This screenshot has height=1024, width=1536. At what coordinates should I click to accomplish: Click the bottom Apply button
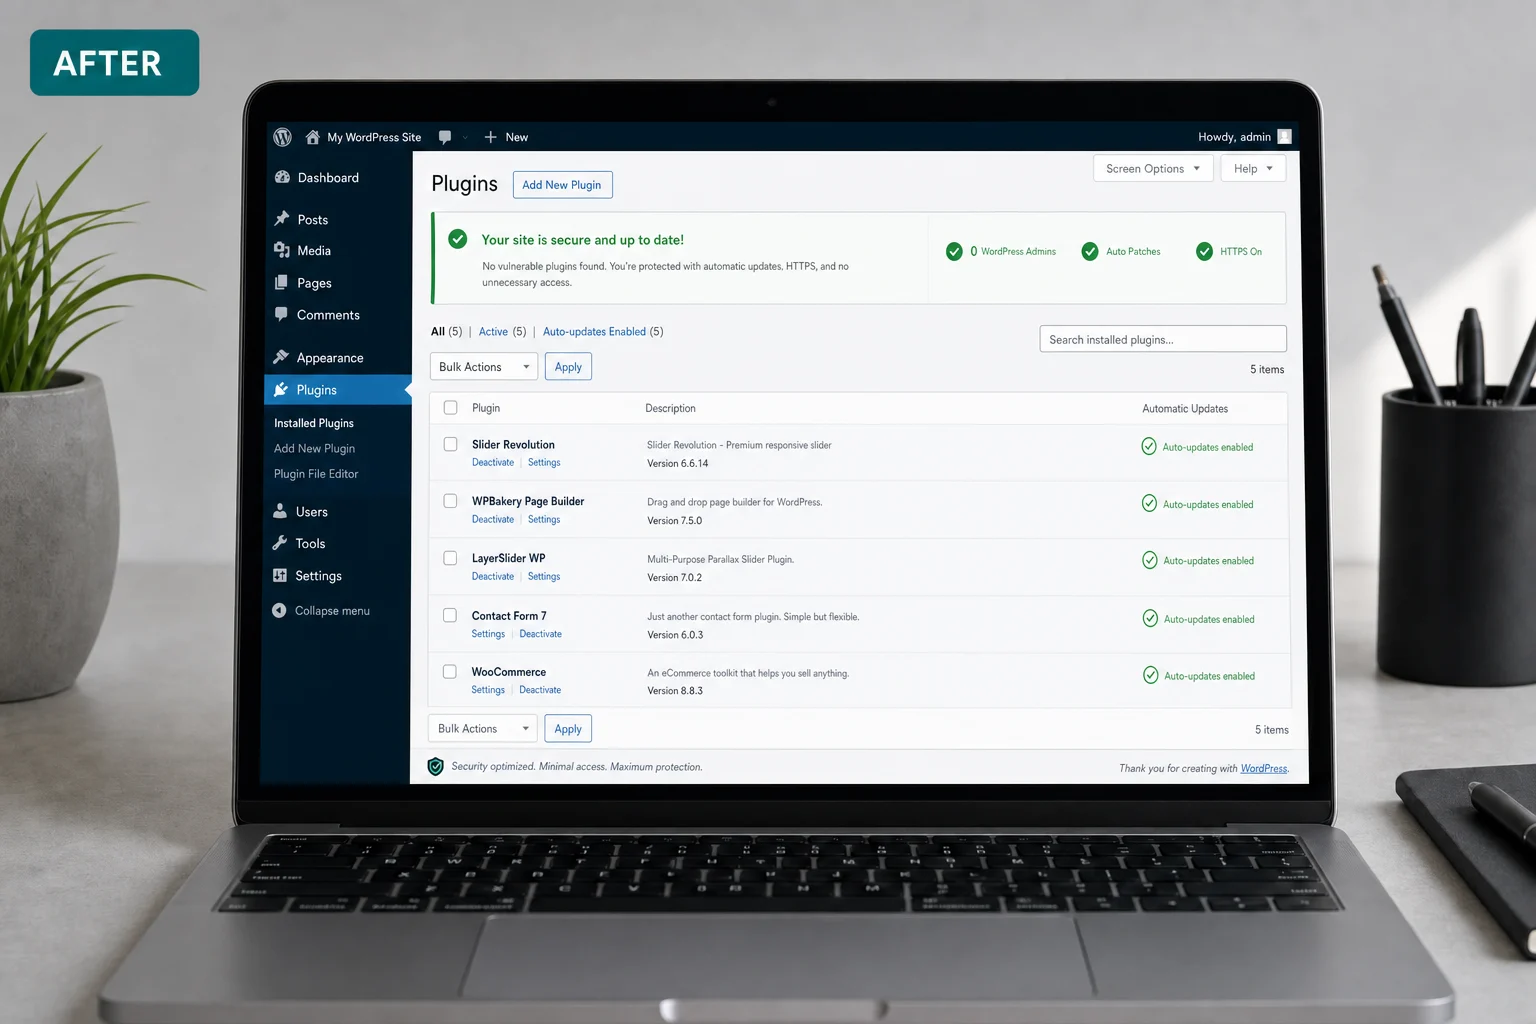coord(568,728)
